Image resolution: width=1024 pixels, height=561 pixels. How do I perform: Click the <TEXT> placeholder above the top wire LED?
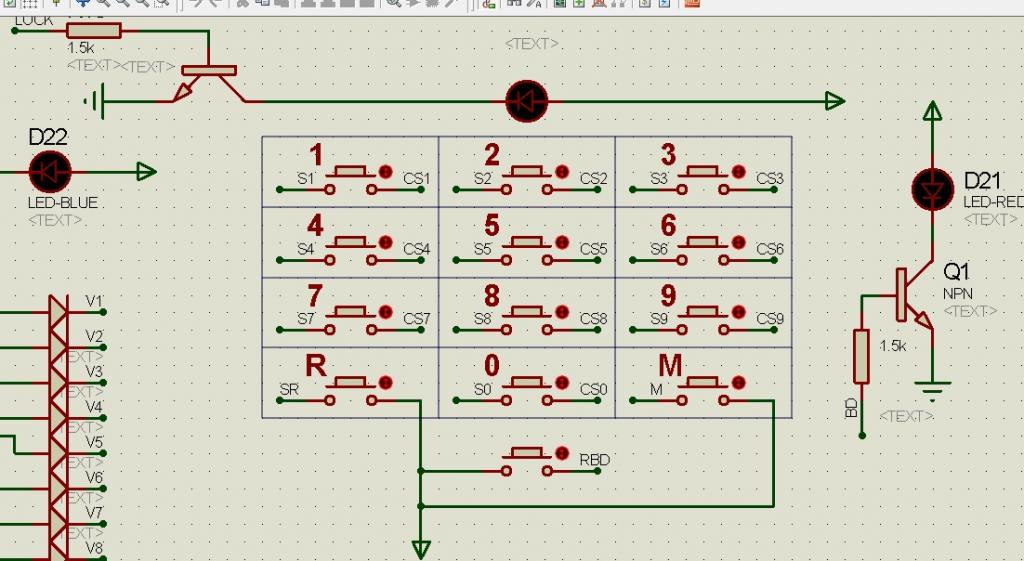click(x=532, y=44)
